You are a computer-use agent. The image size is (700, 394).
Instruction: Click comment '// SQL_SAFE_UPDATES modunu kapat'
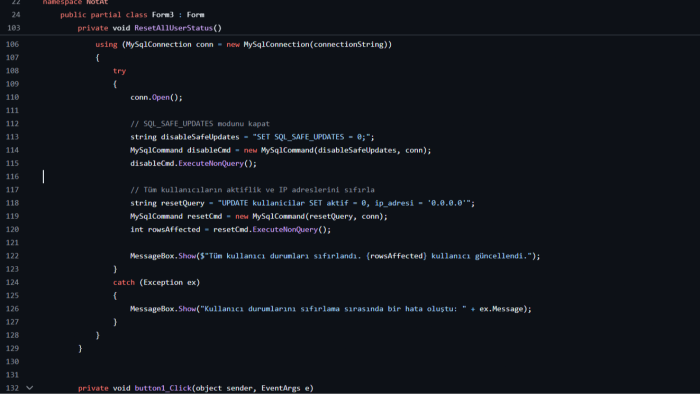coord(200,124)
